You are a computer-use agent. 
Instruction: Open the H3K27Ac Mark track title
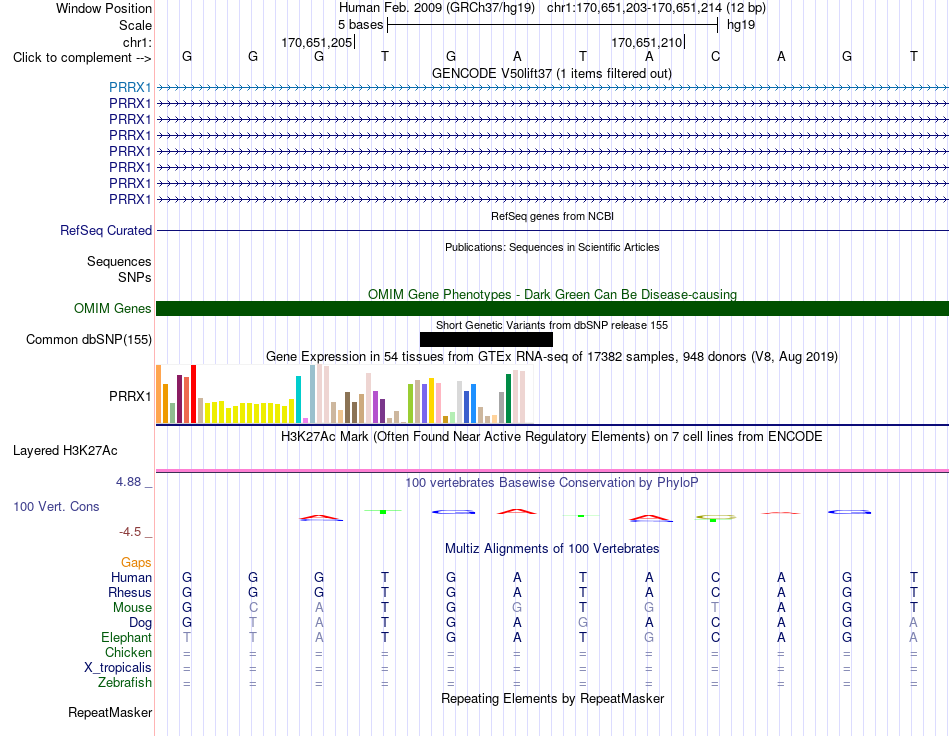point(552,436)
